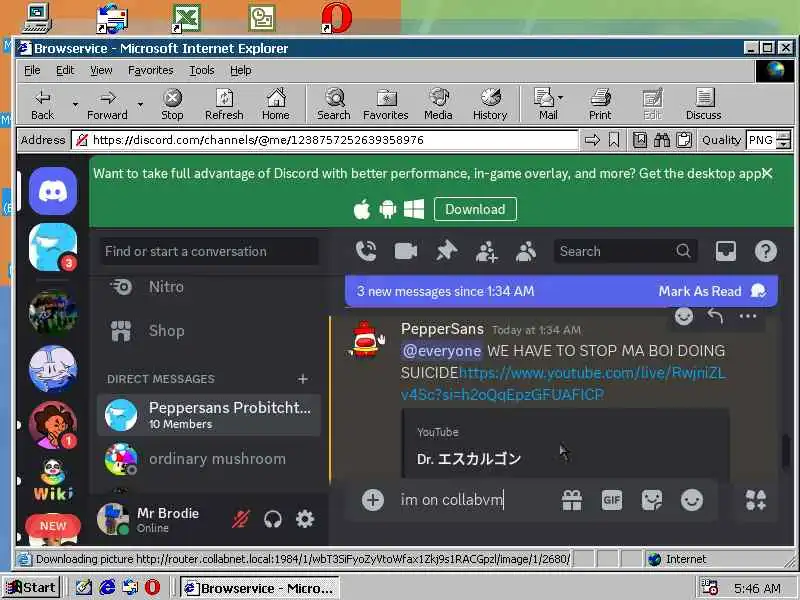This screenshot has width=800, height=600.
Task: Open ordinary mushroom conversation
Action: tap(209, 459)
